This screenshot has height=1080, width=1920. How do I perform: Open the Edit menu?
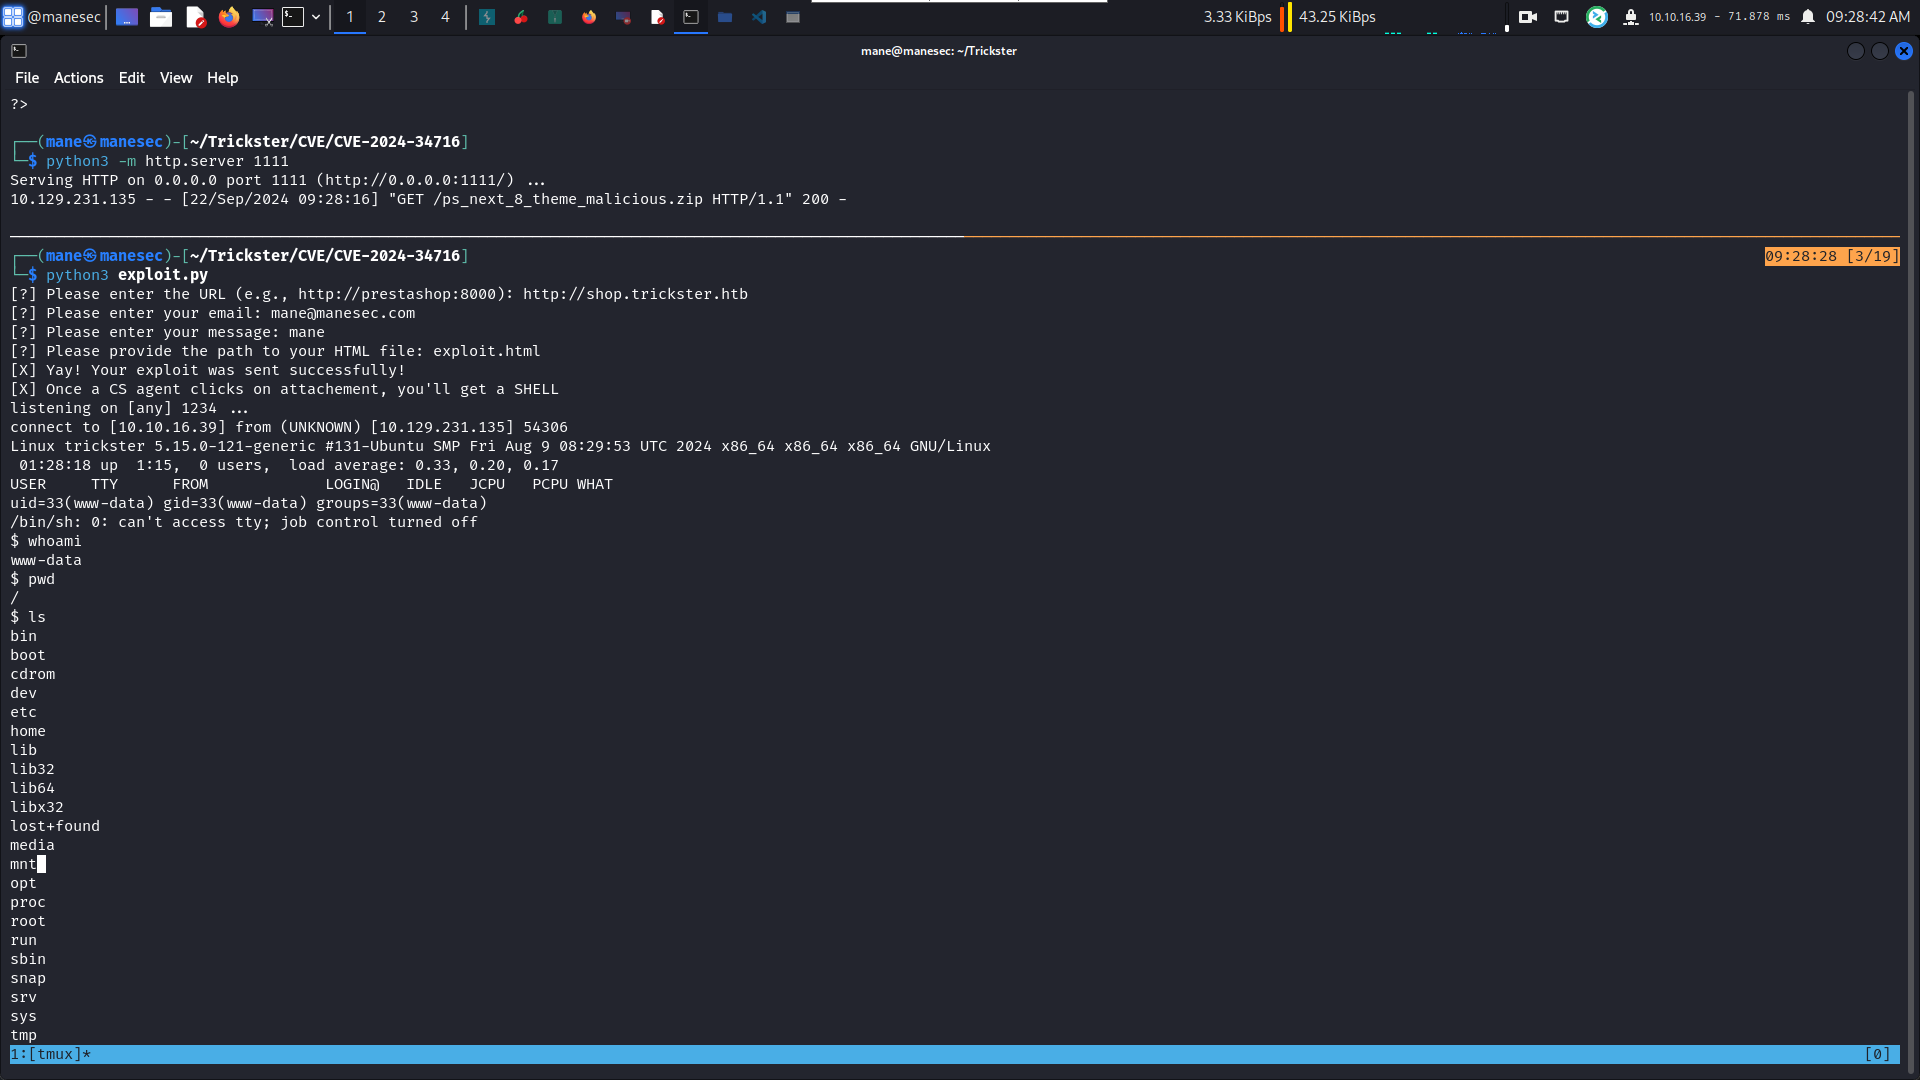click(x=131, y=78)
